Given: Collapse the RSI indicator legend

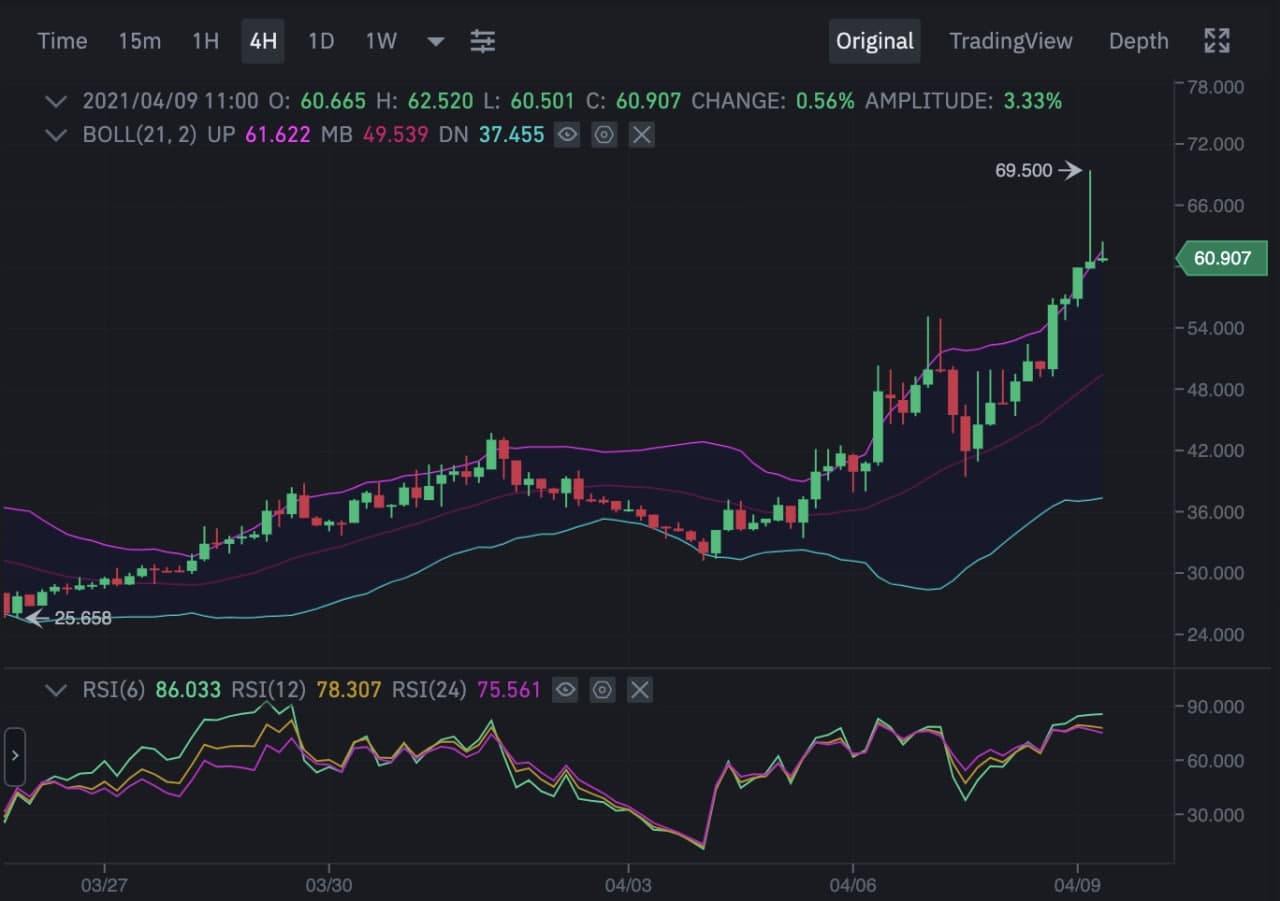Looking at the screenshot, I should pos(56,689).
